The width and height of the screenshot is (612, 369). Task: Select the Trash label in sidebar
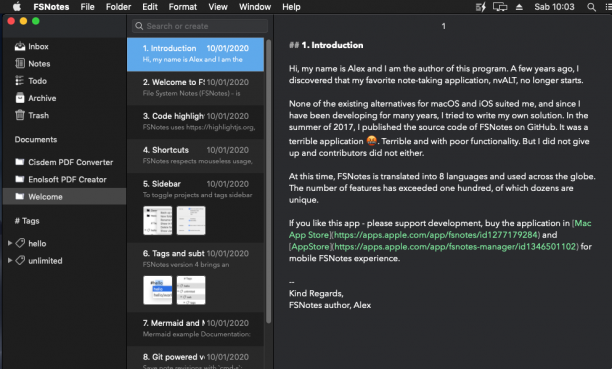point(39,115)
